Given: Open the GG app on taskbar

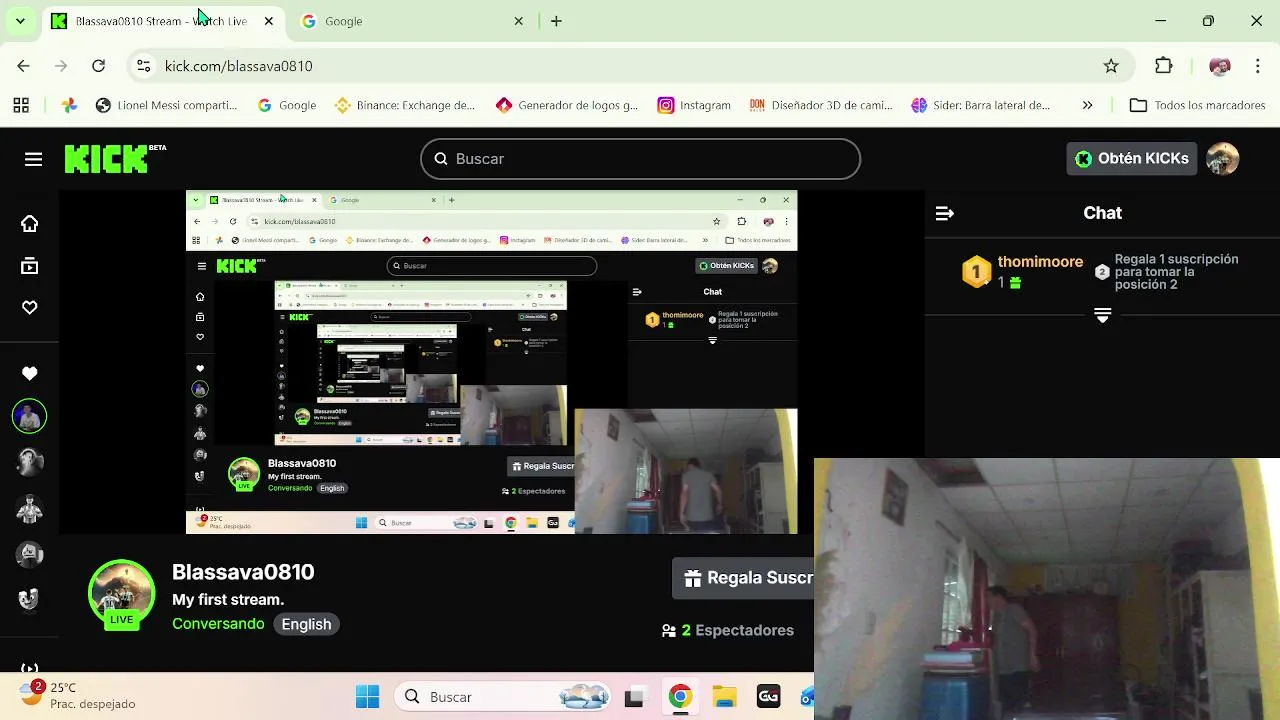Looking at the screenshot, I should click(768, 697).
